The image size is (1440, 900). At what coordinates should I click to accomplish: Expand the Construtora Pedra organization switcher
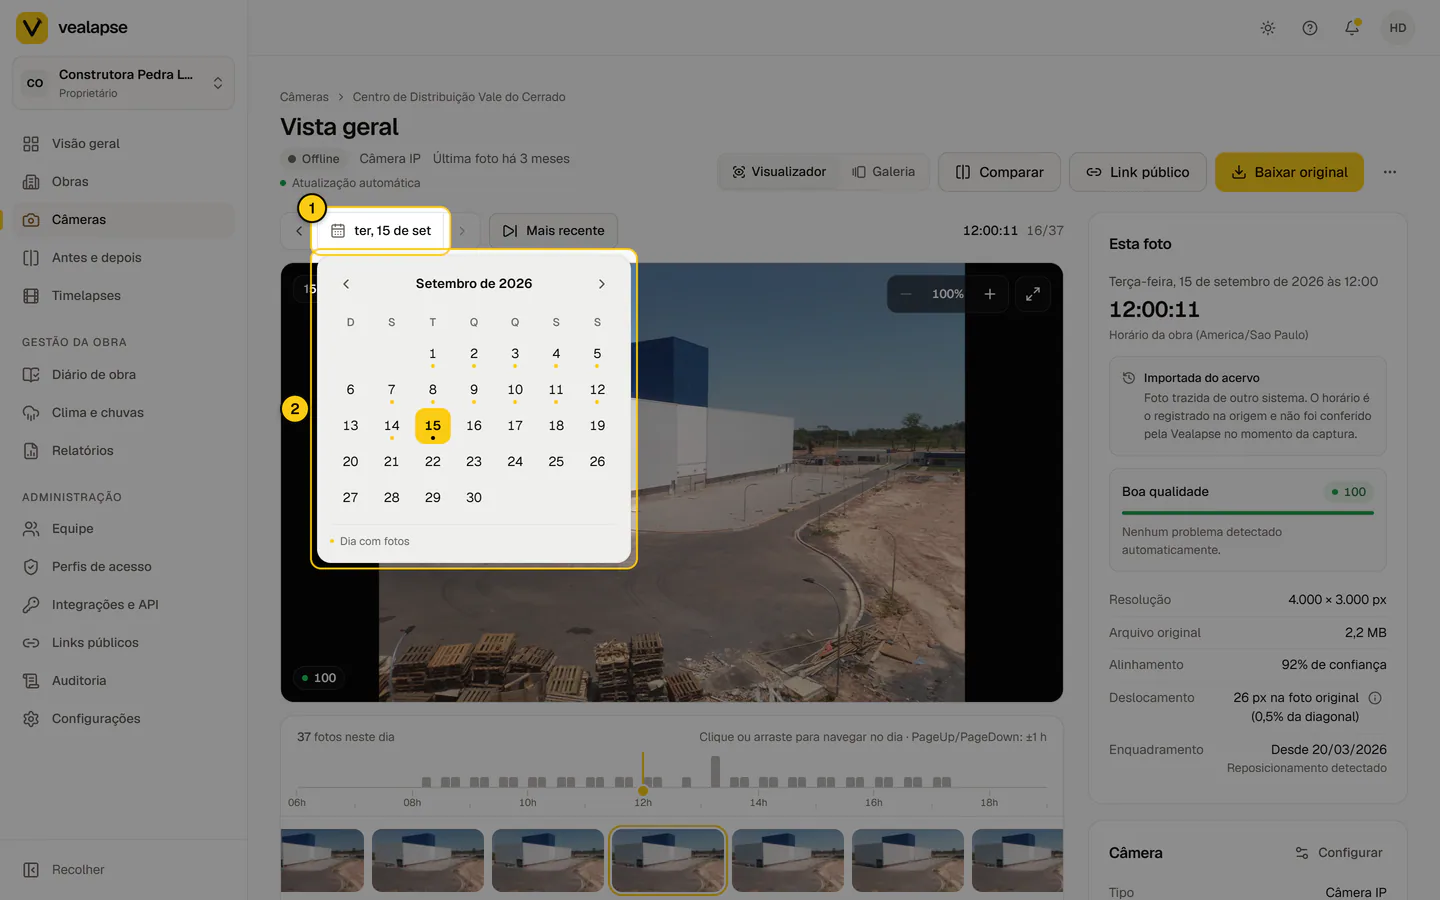[123, 83]
